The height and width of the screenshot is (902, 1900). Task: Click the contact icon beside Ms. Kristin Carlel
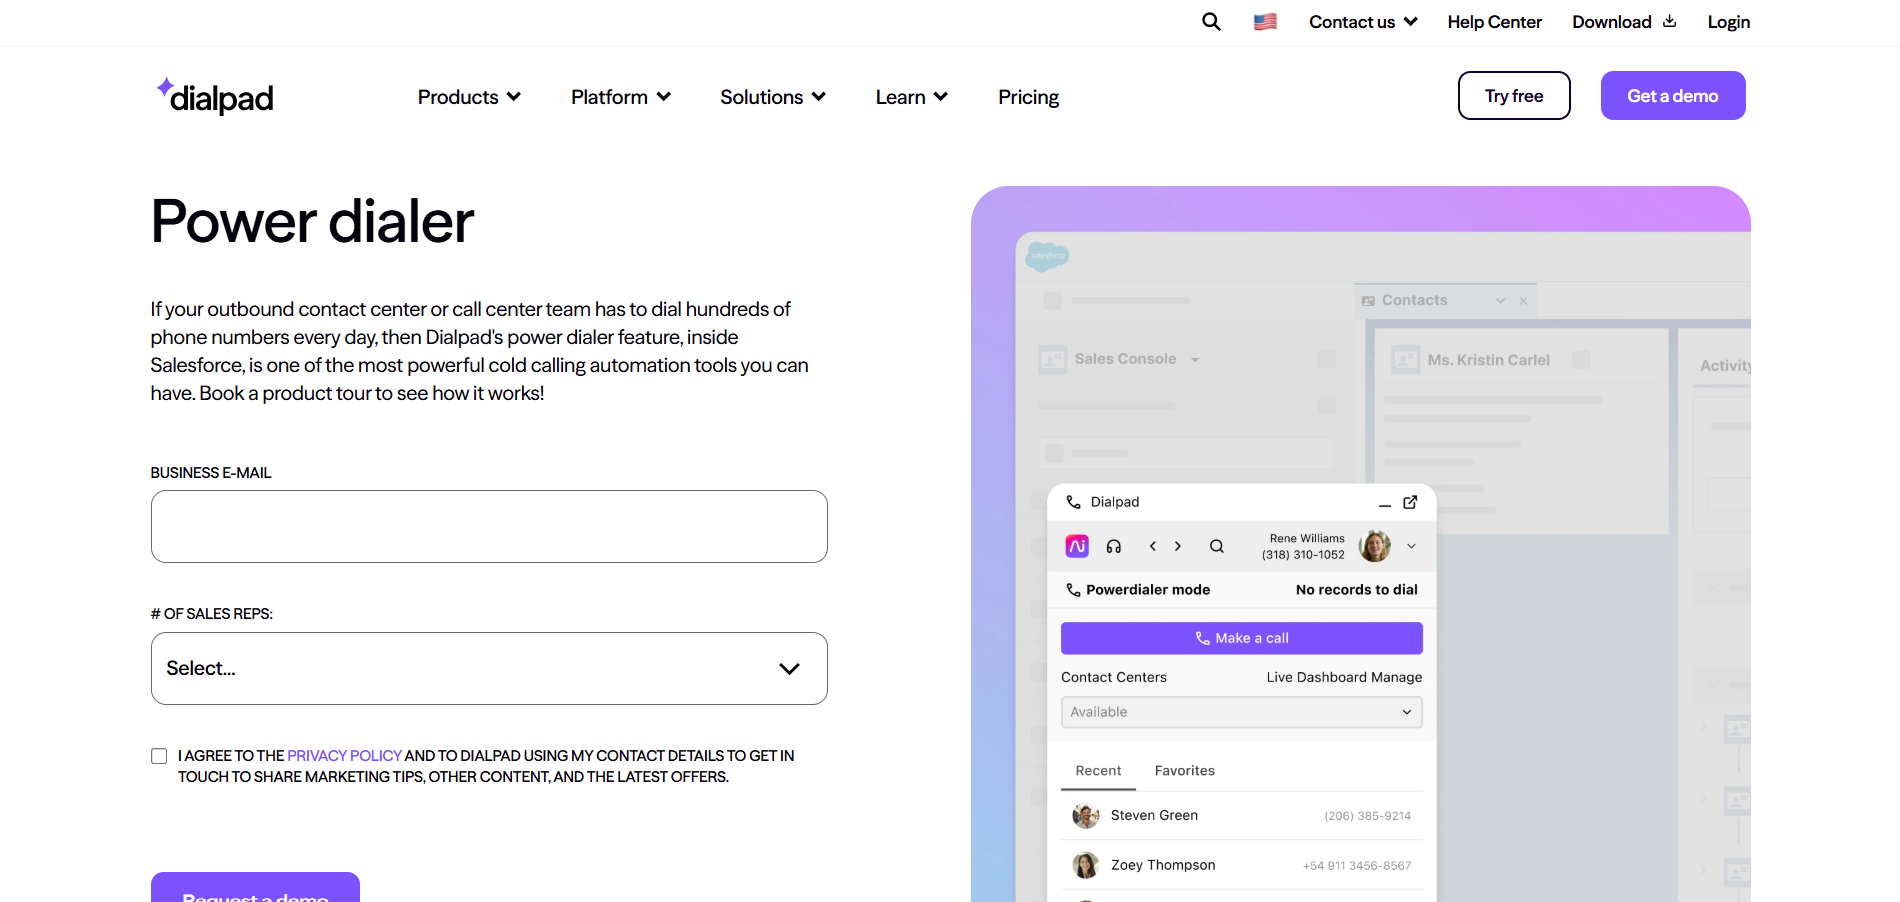[x=1406, y=360]
